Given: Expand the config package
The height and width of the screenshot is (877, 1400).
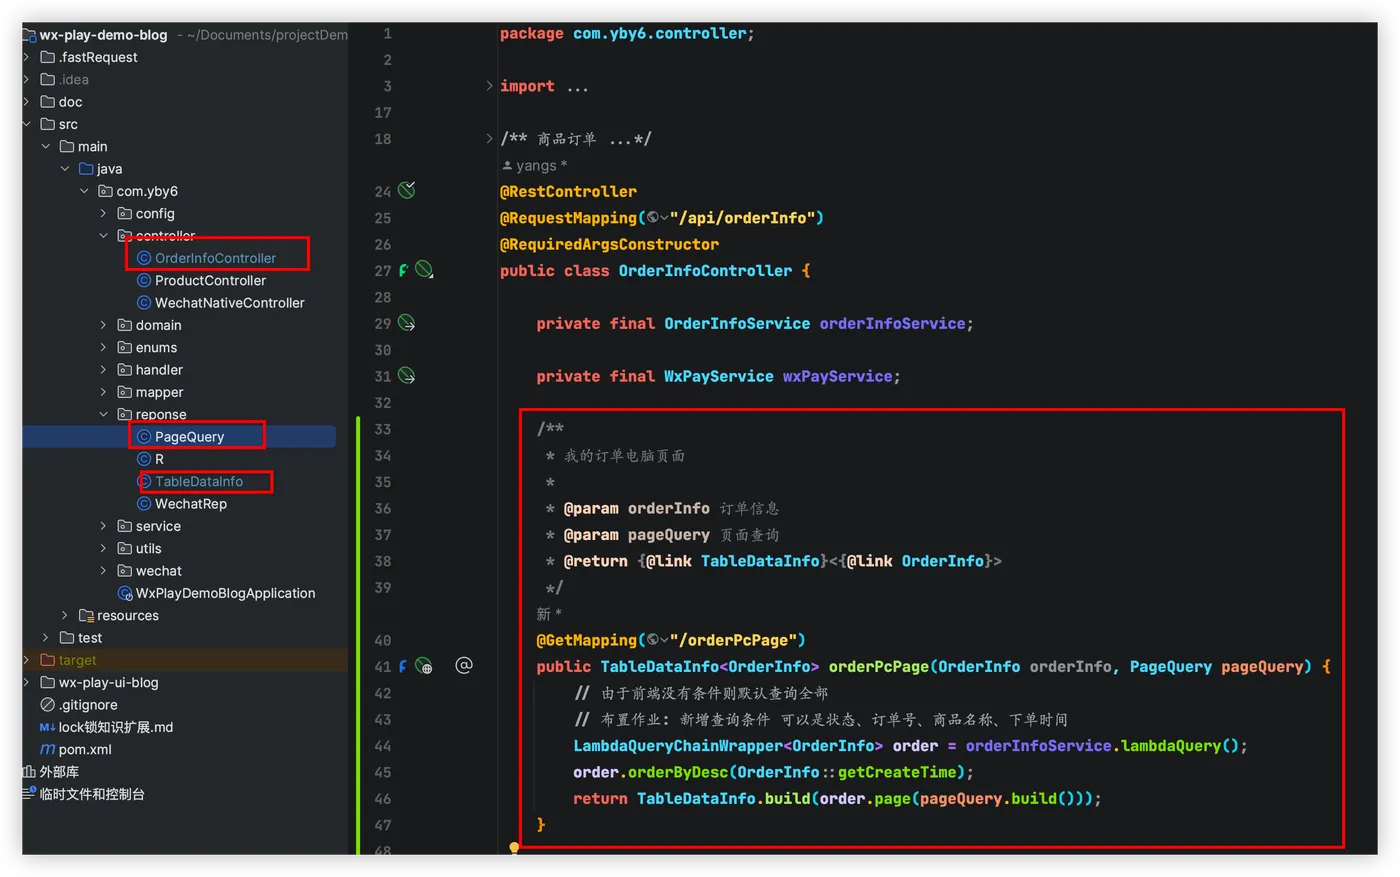Looking at the screenshot, I should click(103, 213).
